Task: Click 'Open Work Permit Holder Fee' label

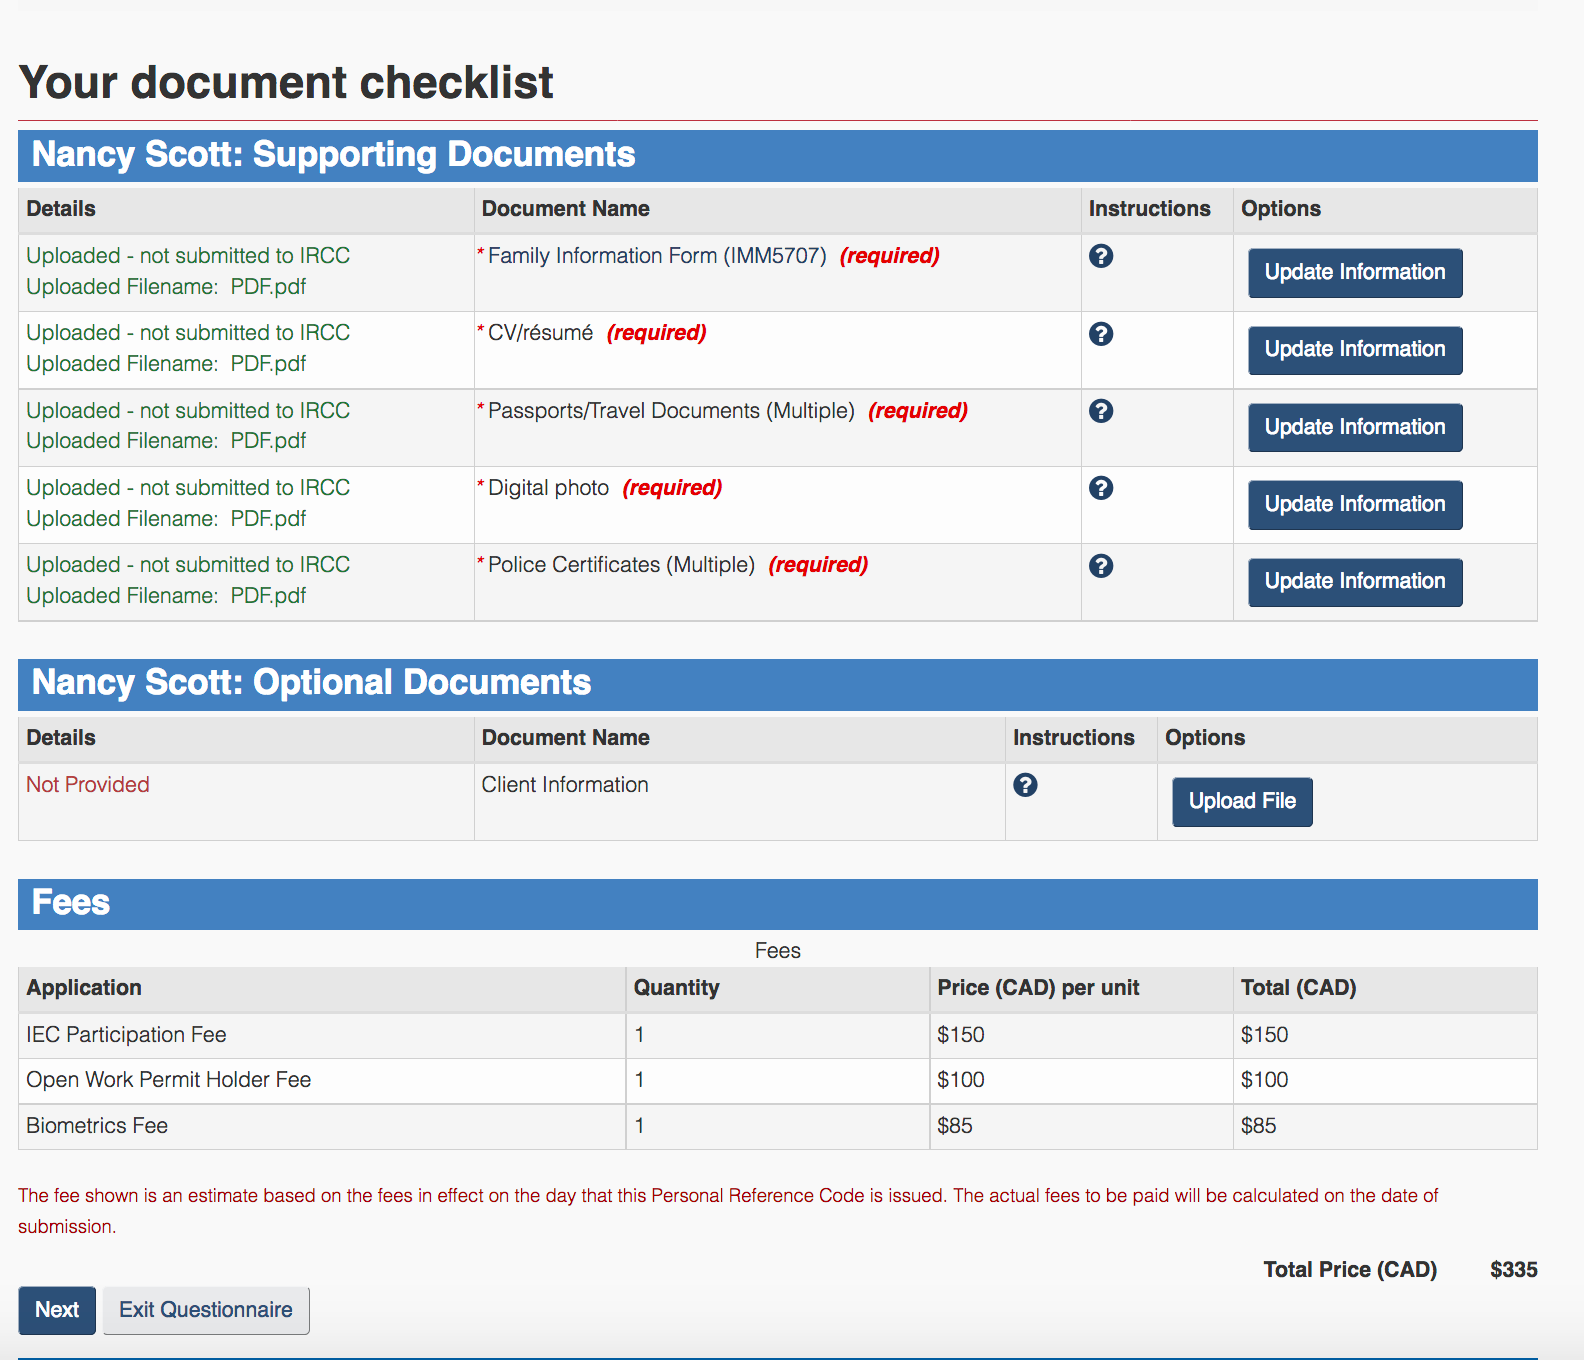Action: coord(169,1080)
